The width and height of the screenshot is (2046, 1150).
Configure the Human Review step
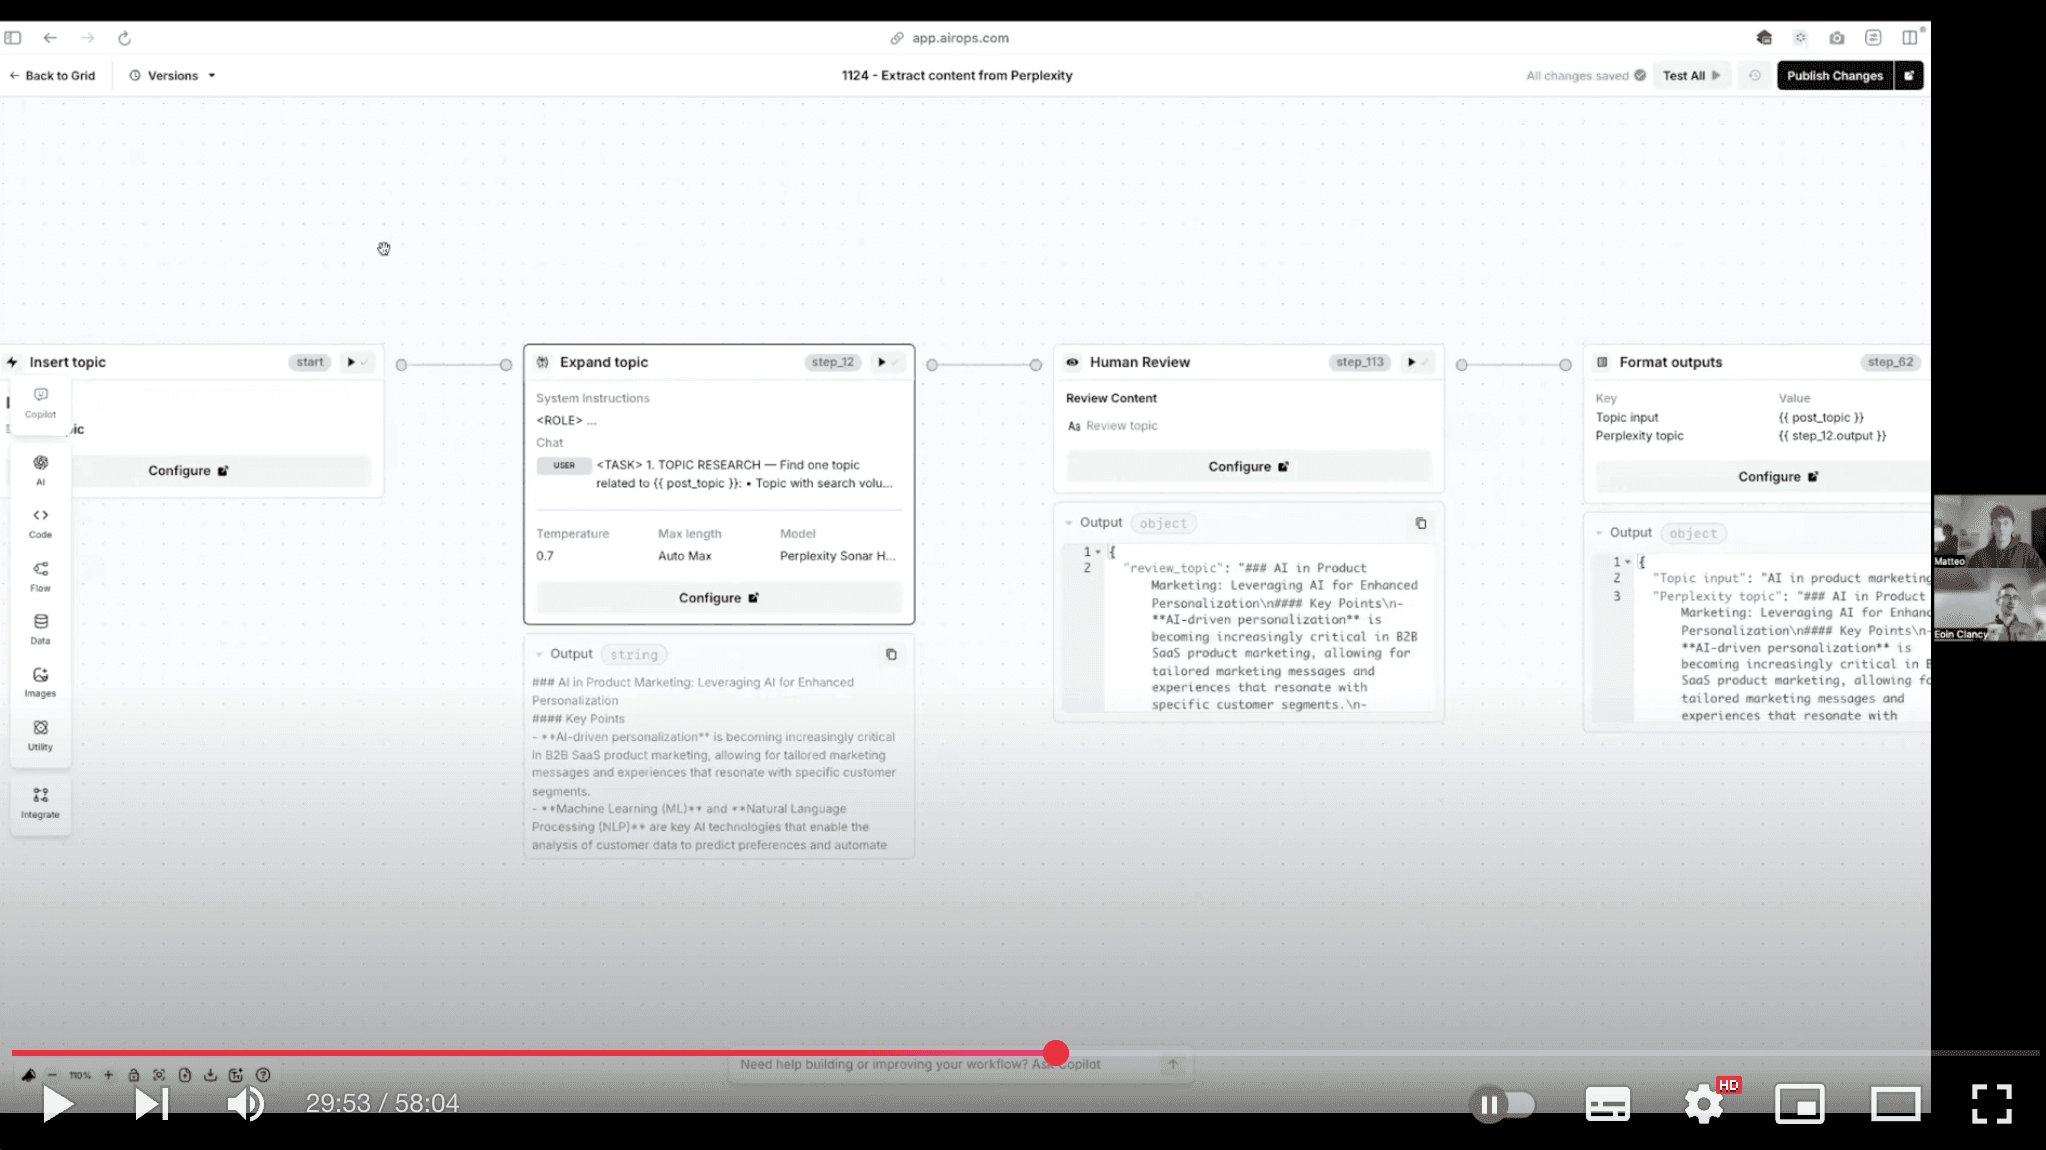tap(1249, 467)
